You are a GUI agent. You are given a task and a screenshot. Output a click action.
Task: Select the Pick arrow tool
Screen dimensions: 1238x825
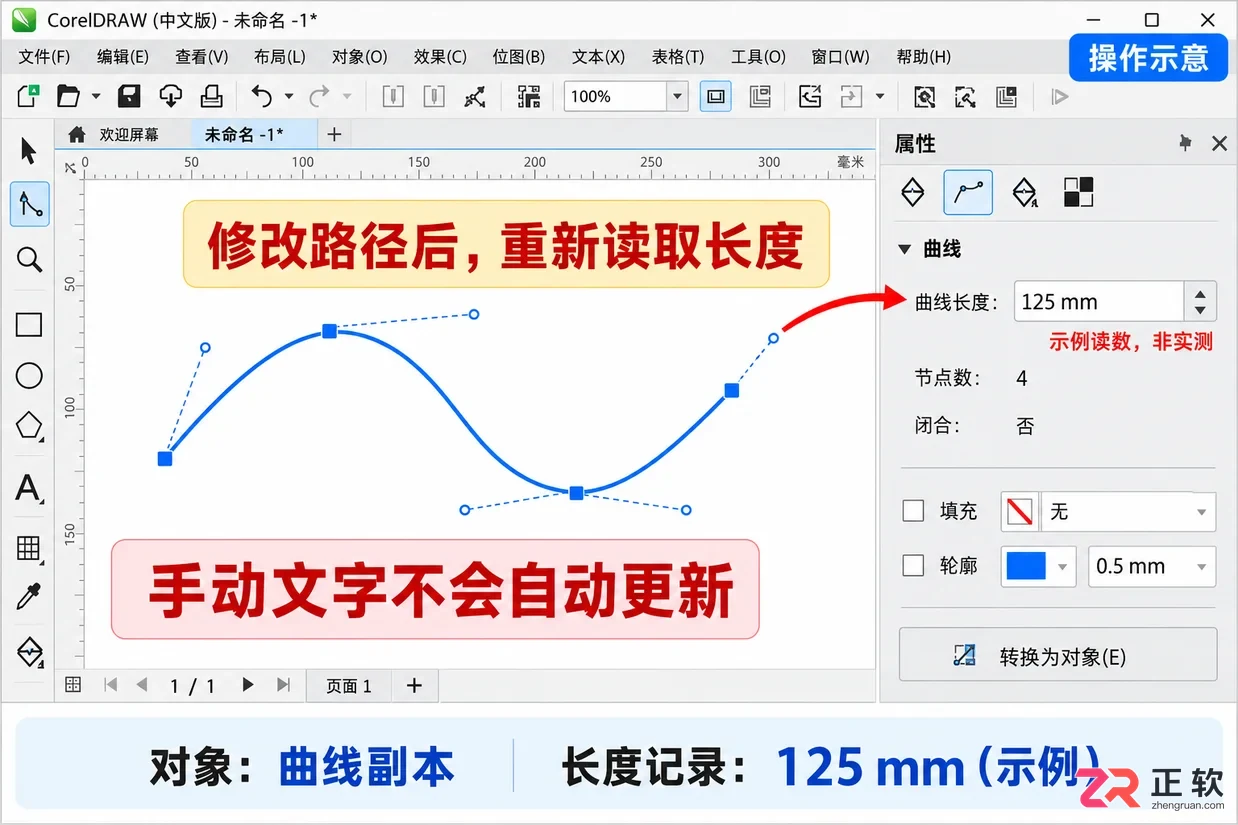(x=28, y=151)
